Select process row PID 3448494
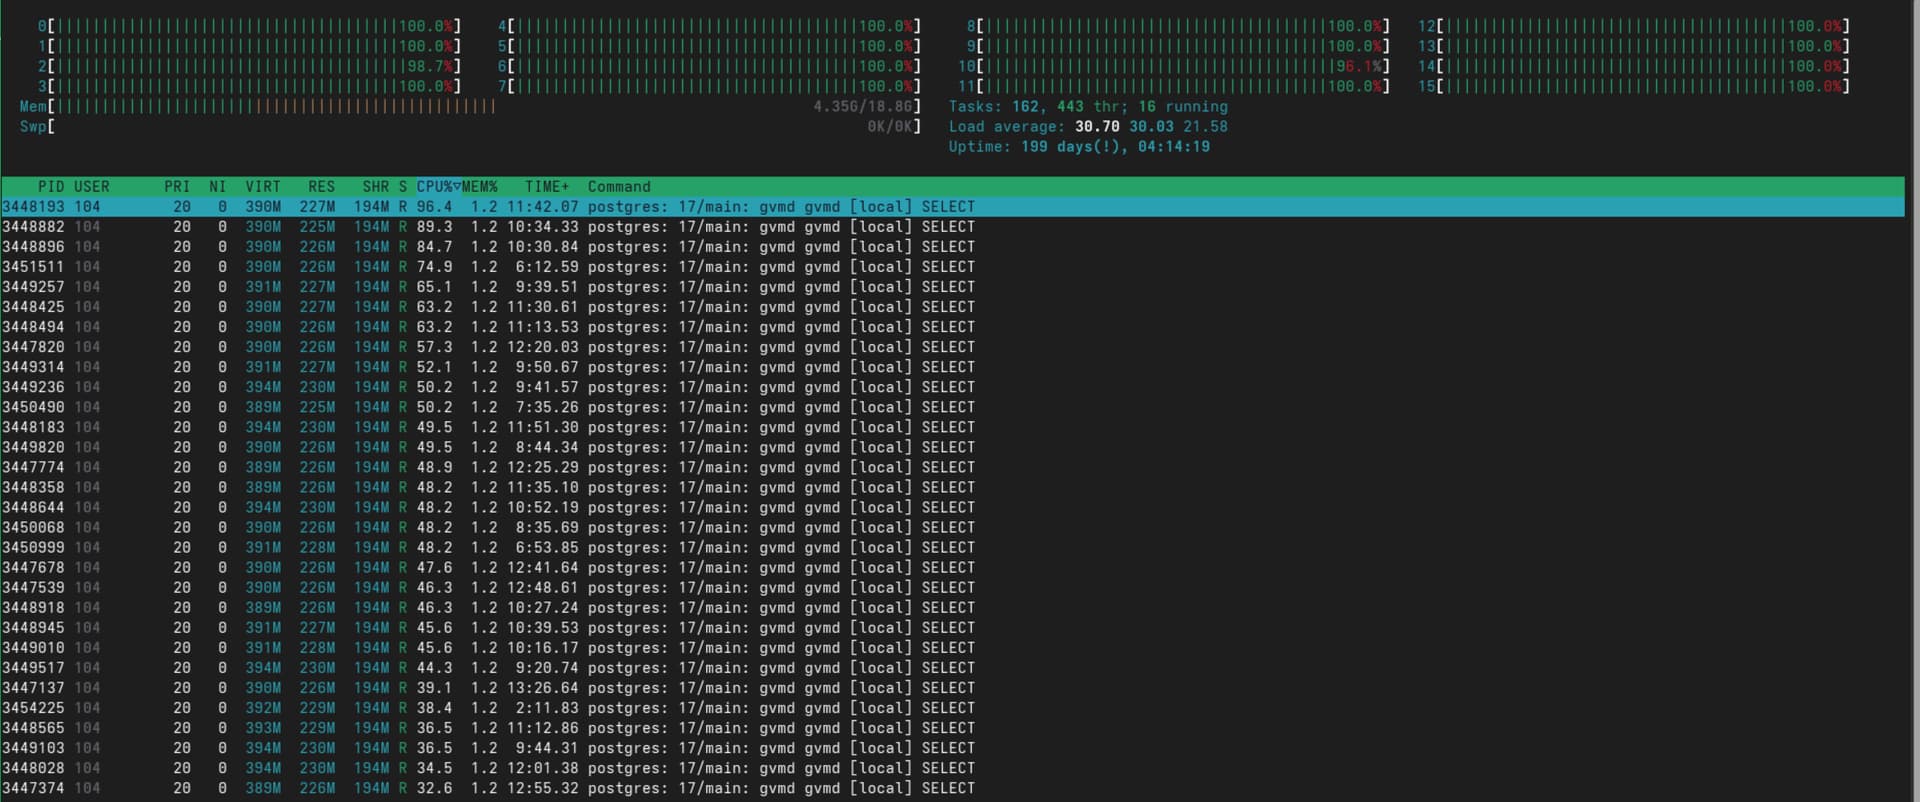This screenshot has height=802, width=1920. (x=952, y=327)
